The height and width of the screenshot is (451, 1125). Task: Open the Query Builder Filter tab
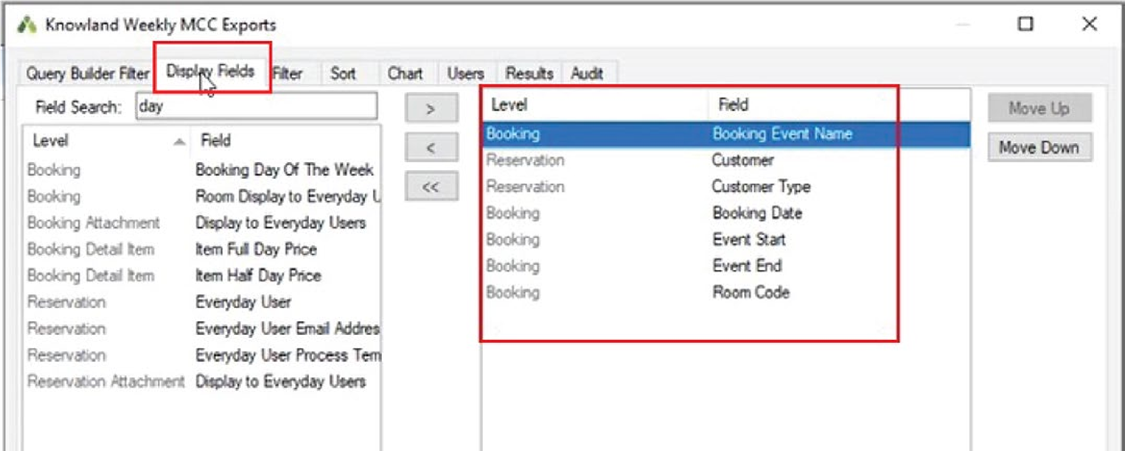coord(88,73)
